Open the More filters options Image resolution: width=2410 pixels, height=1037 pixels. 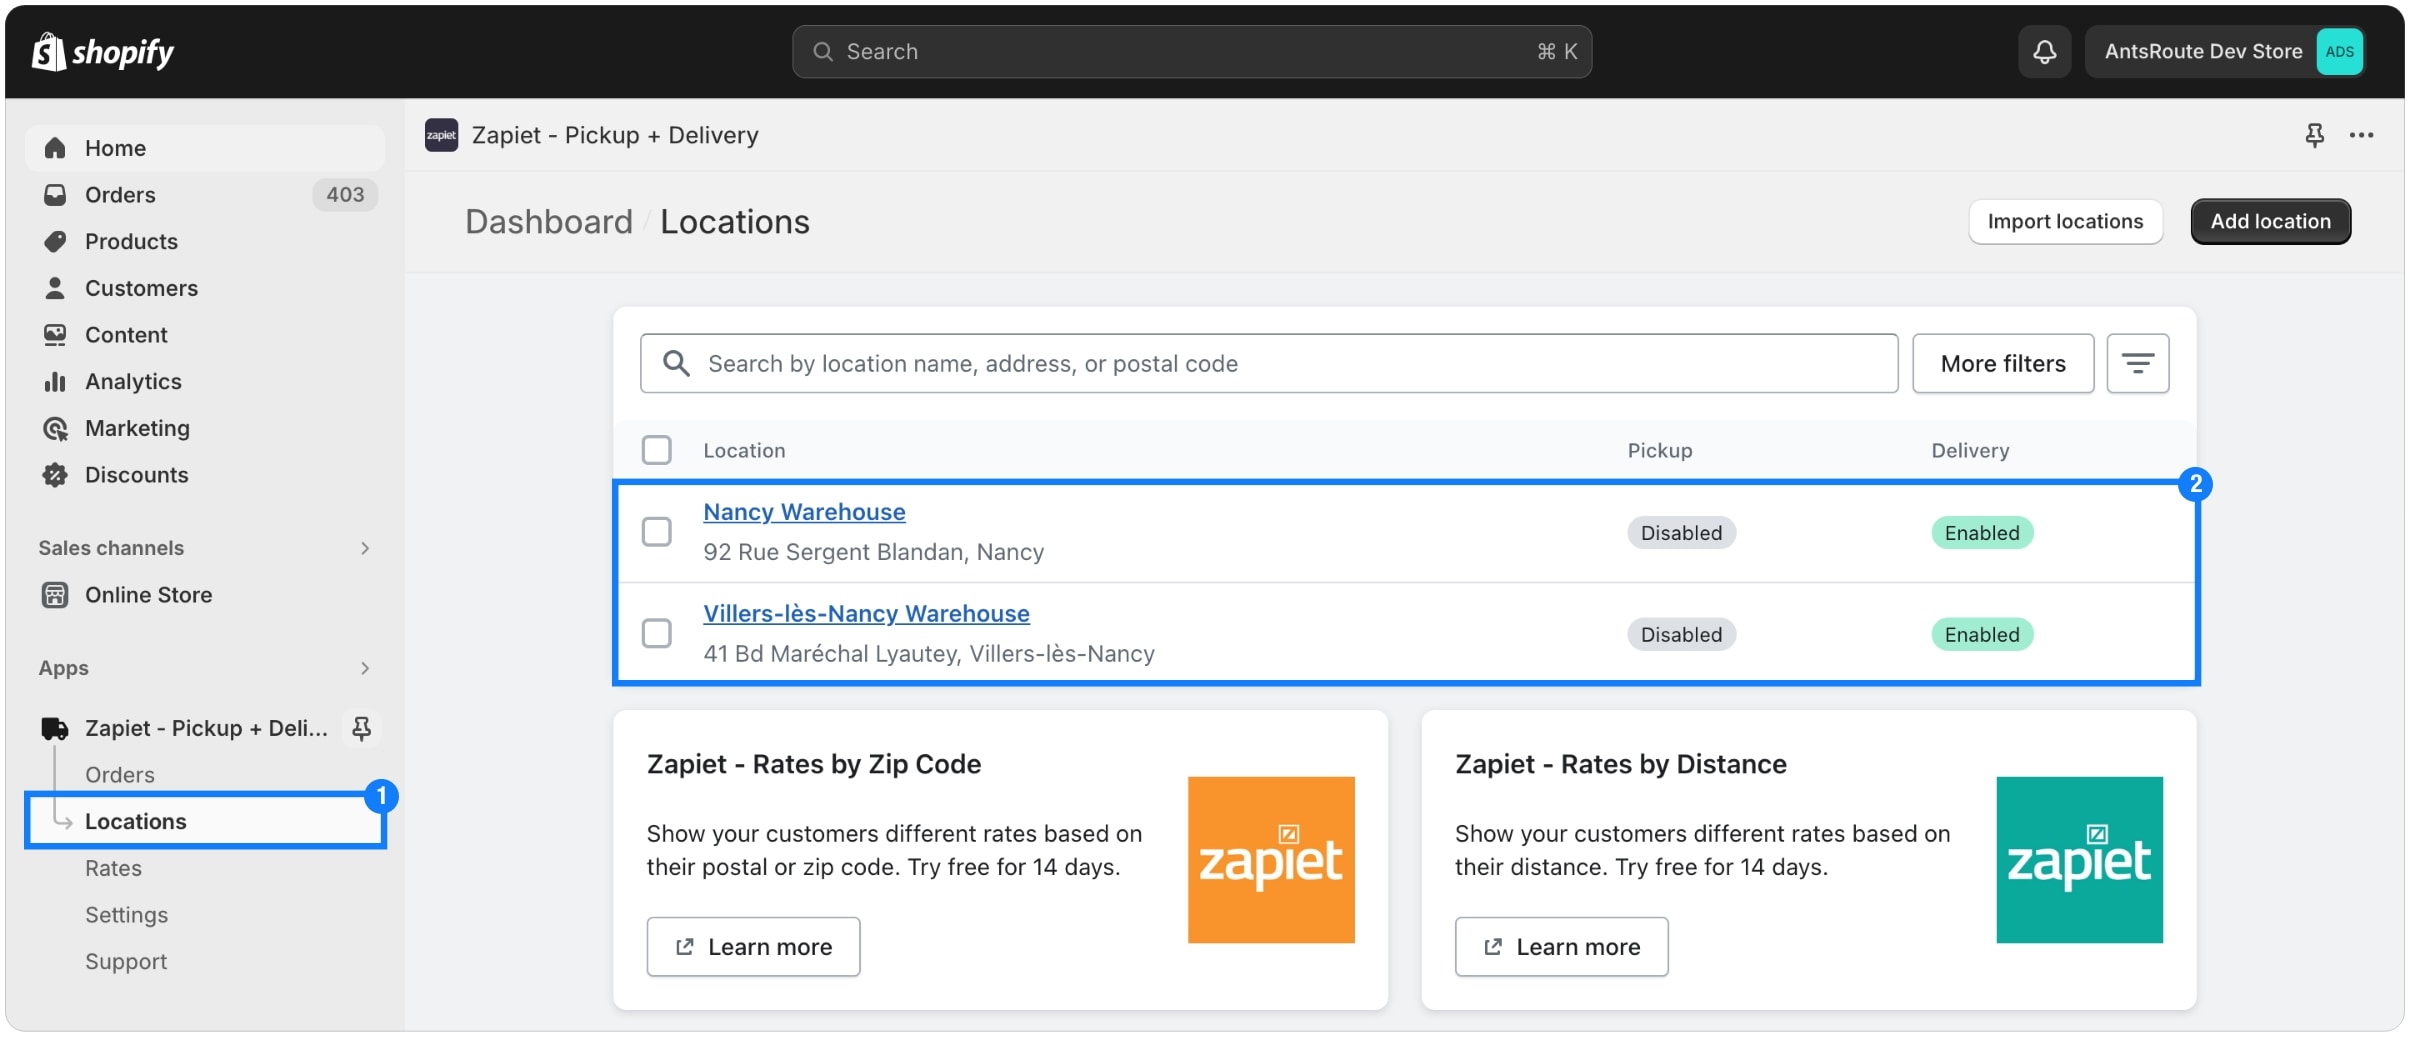click(x=2003, y=363)
